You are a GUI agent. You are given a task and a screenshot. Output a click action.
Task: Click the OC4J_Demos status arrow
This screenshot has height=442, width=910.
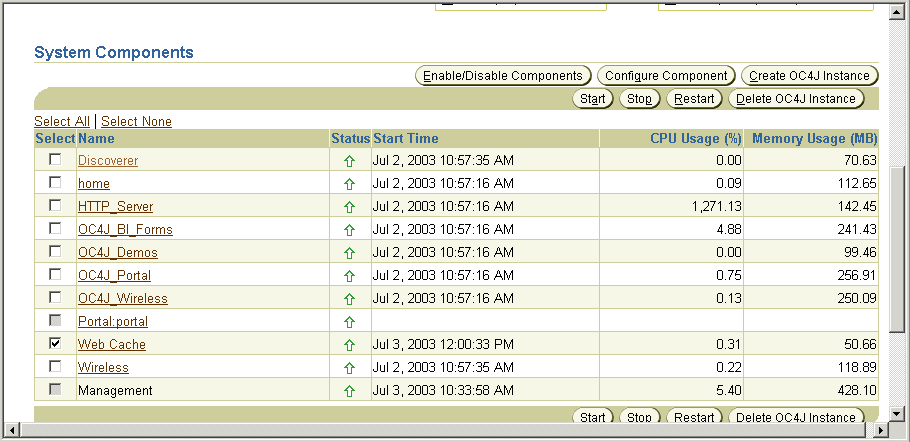pos(349,253)
